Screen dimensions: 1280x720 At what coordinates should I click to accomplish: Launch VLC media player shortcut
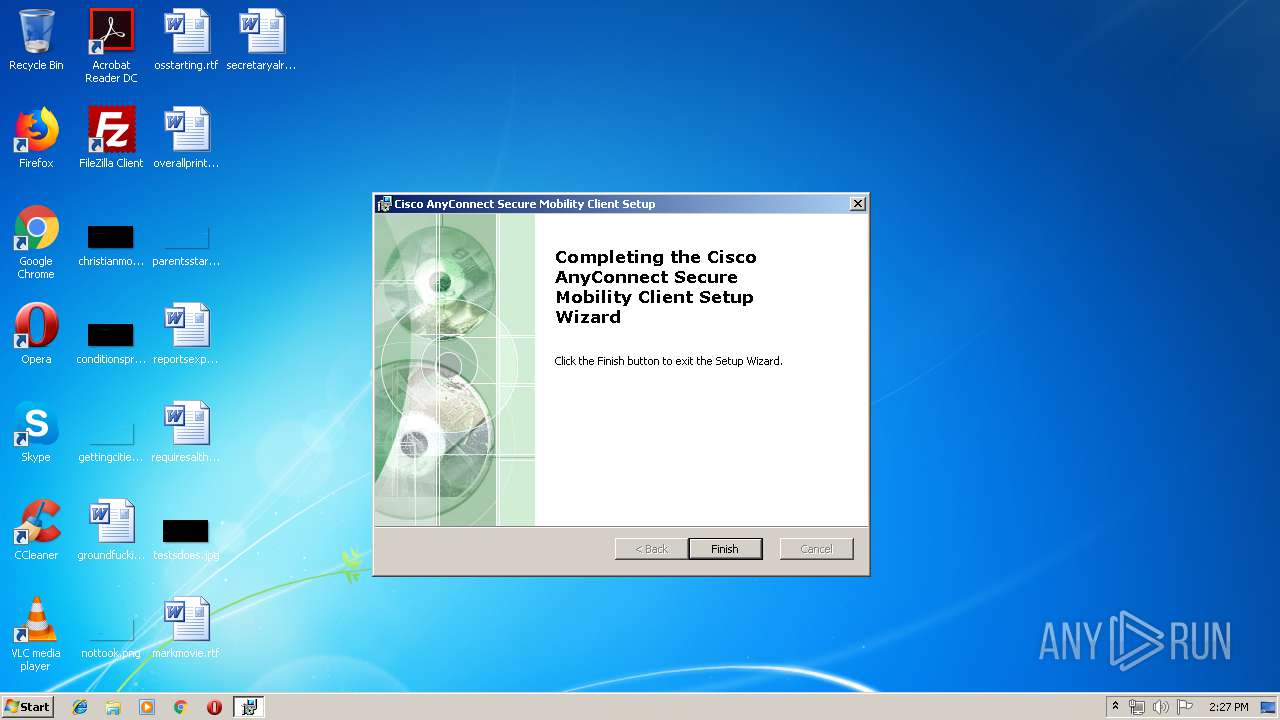[36, 634]
